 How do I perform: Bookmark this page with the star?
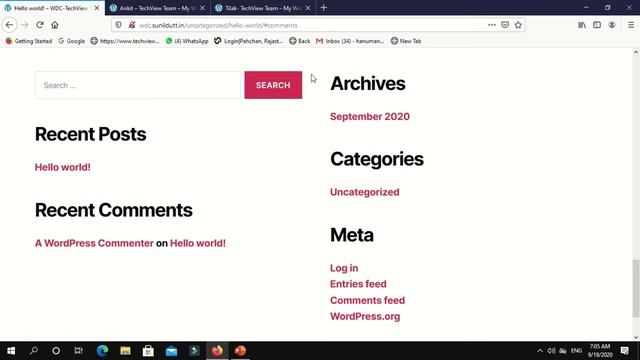518,25
